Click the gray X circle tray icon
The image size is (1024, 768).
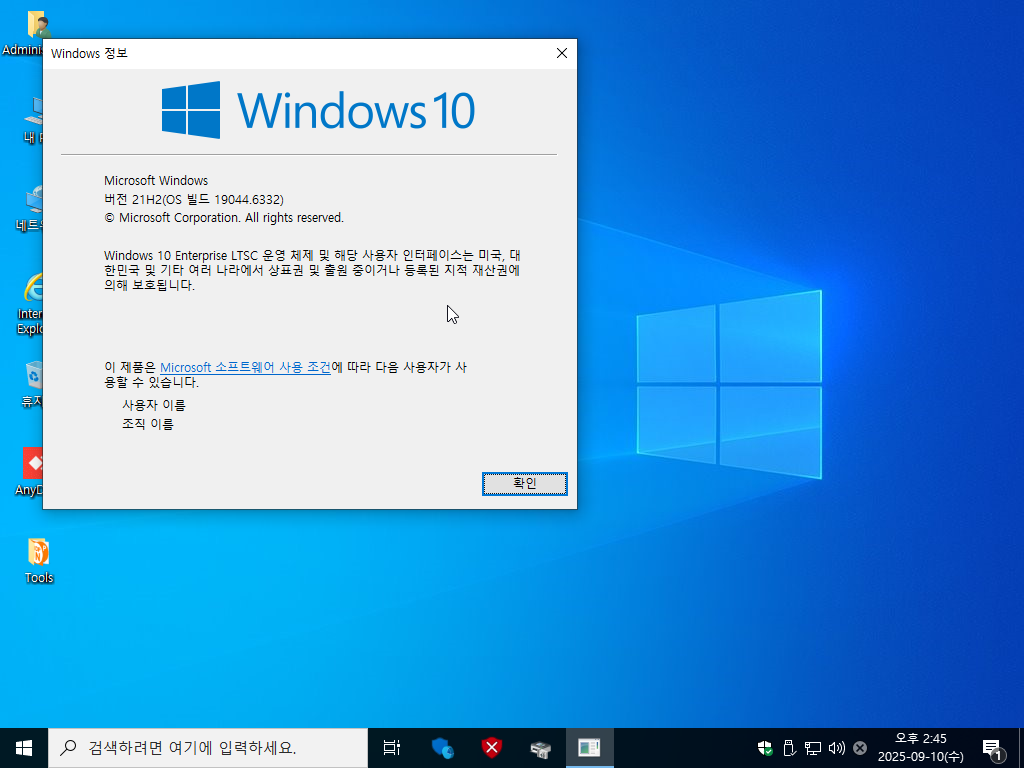pos(860,748)
